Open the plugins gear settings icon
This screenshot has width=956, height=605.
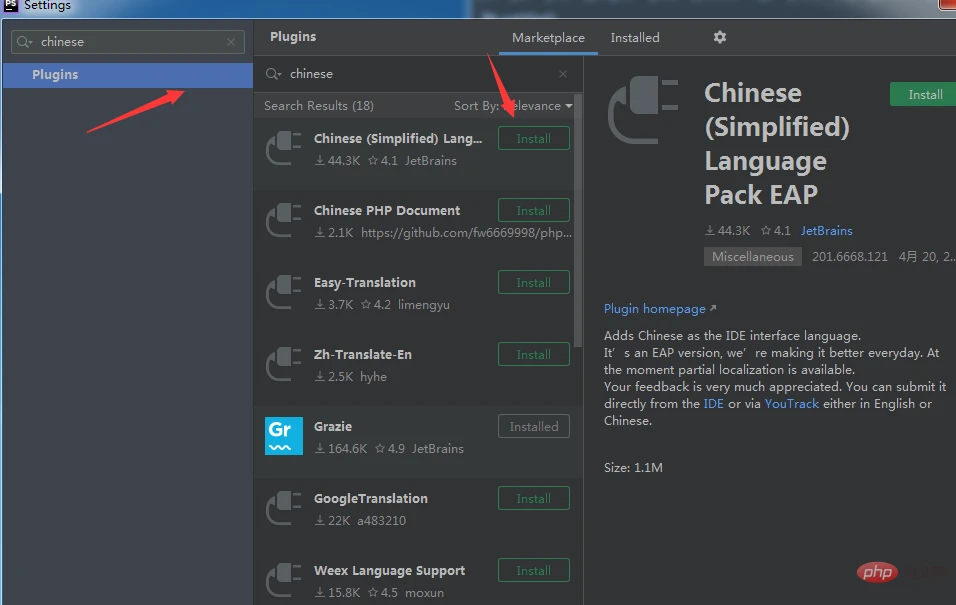coord(719,37)
